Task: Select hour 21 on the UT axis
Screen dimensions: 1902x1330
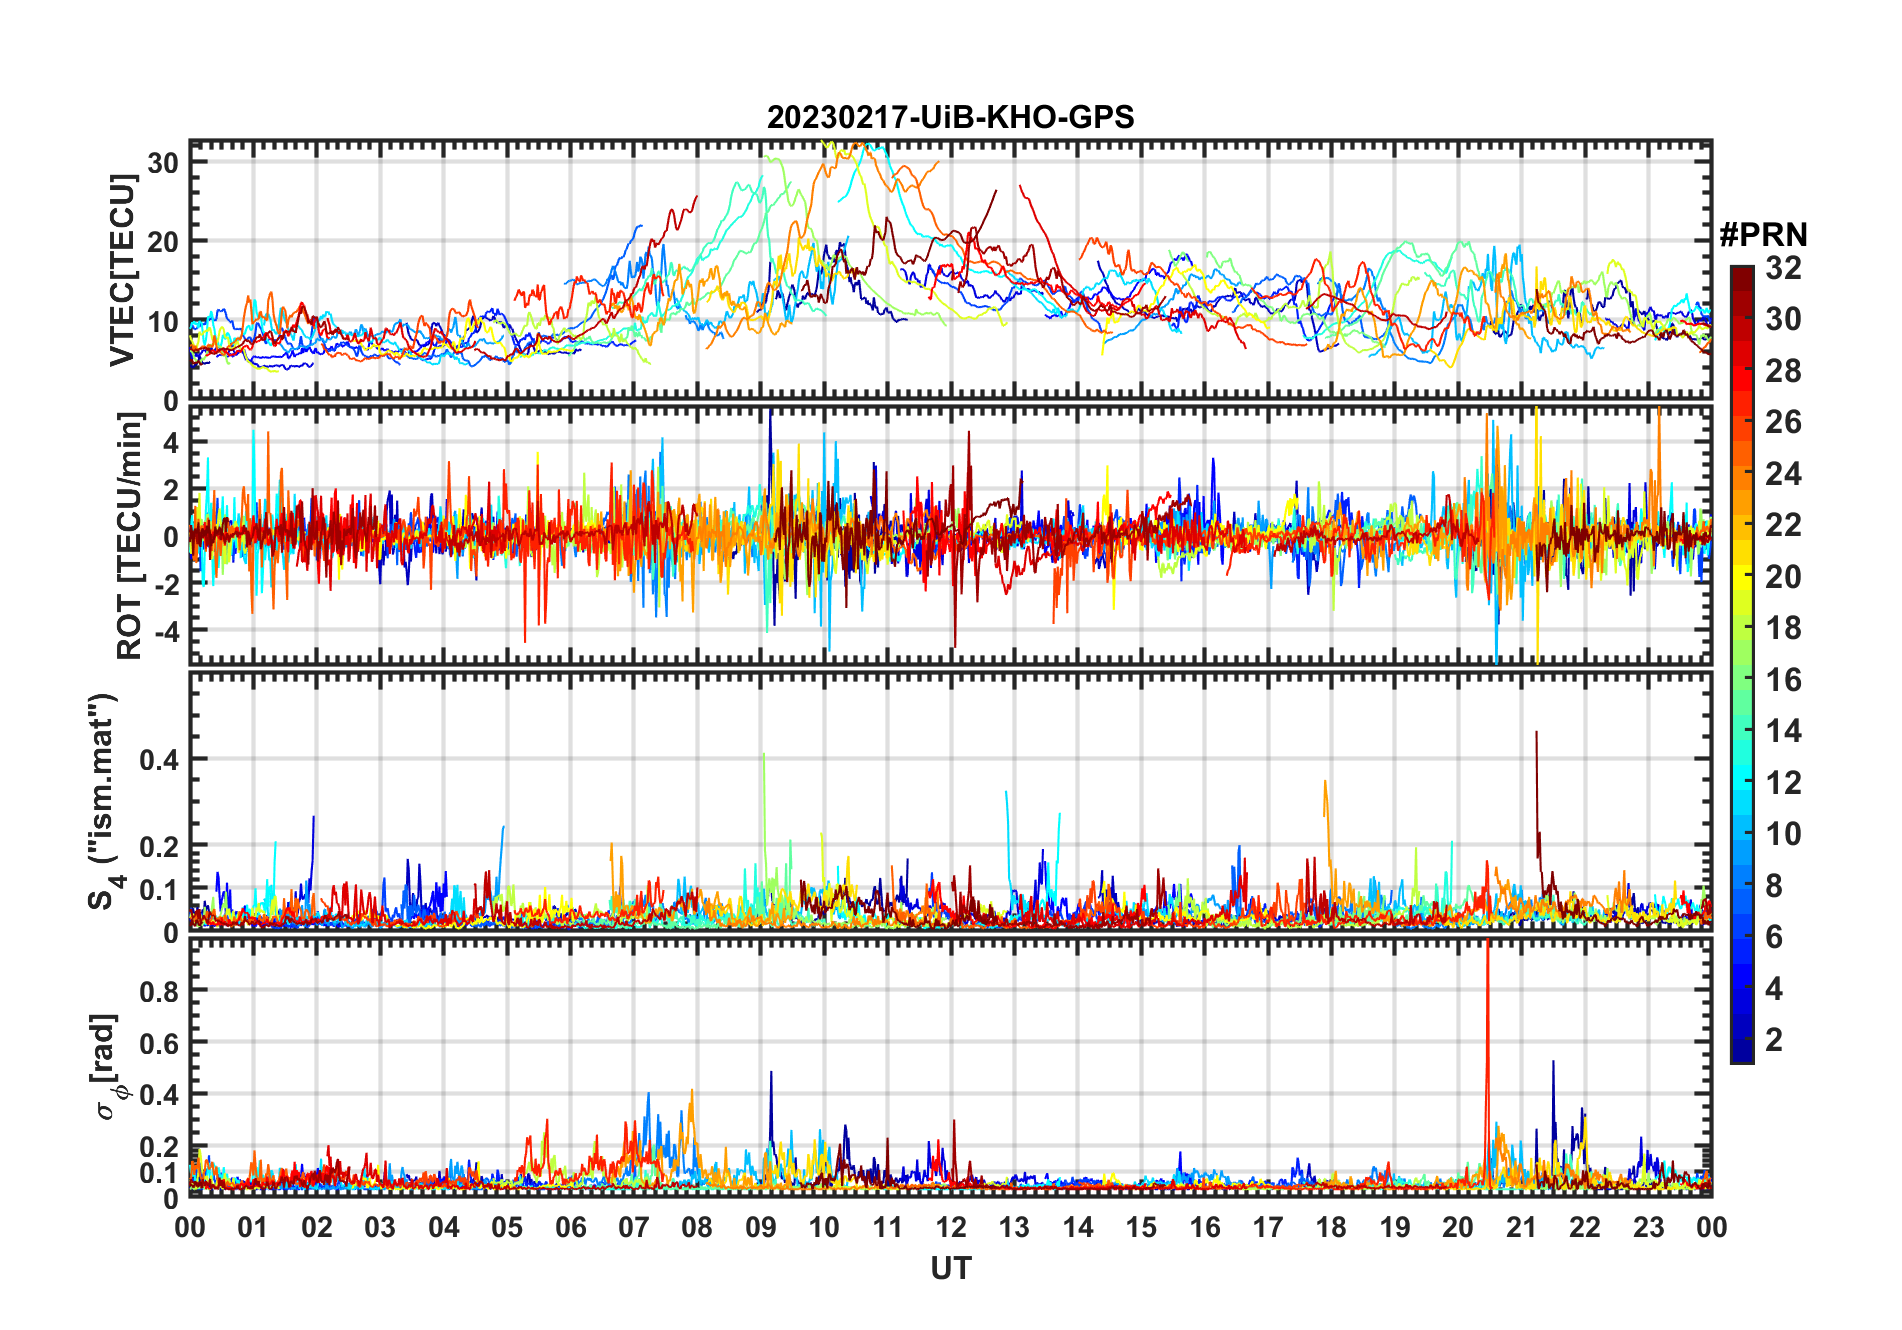Action: tap(1521, 1227)
